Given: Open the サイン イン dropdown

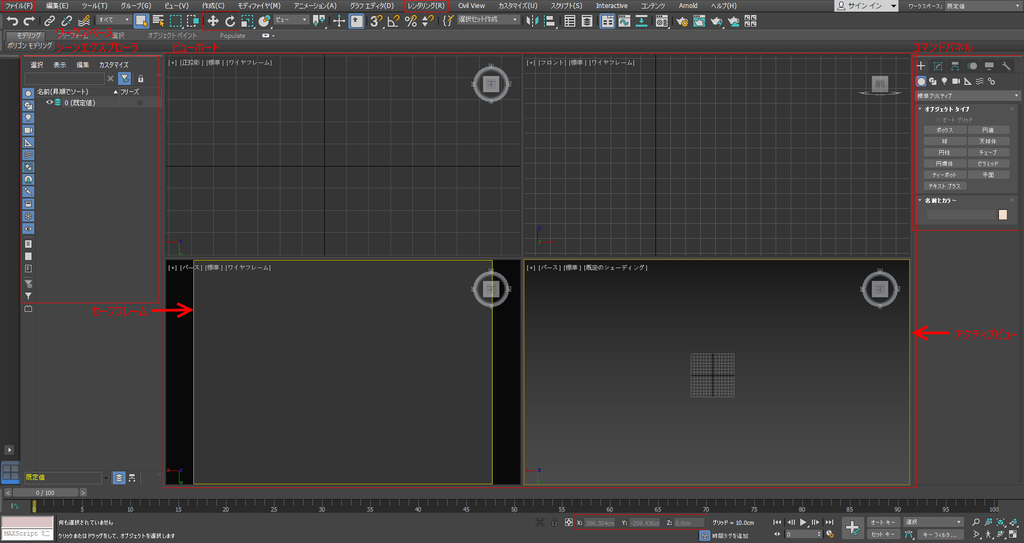Looking at the screenshot, I should pos(867,5).
